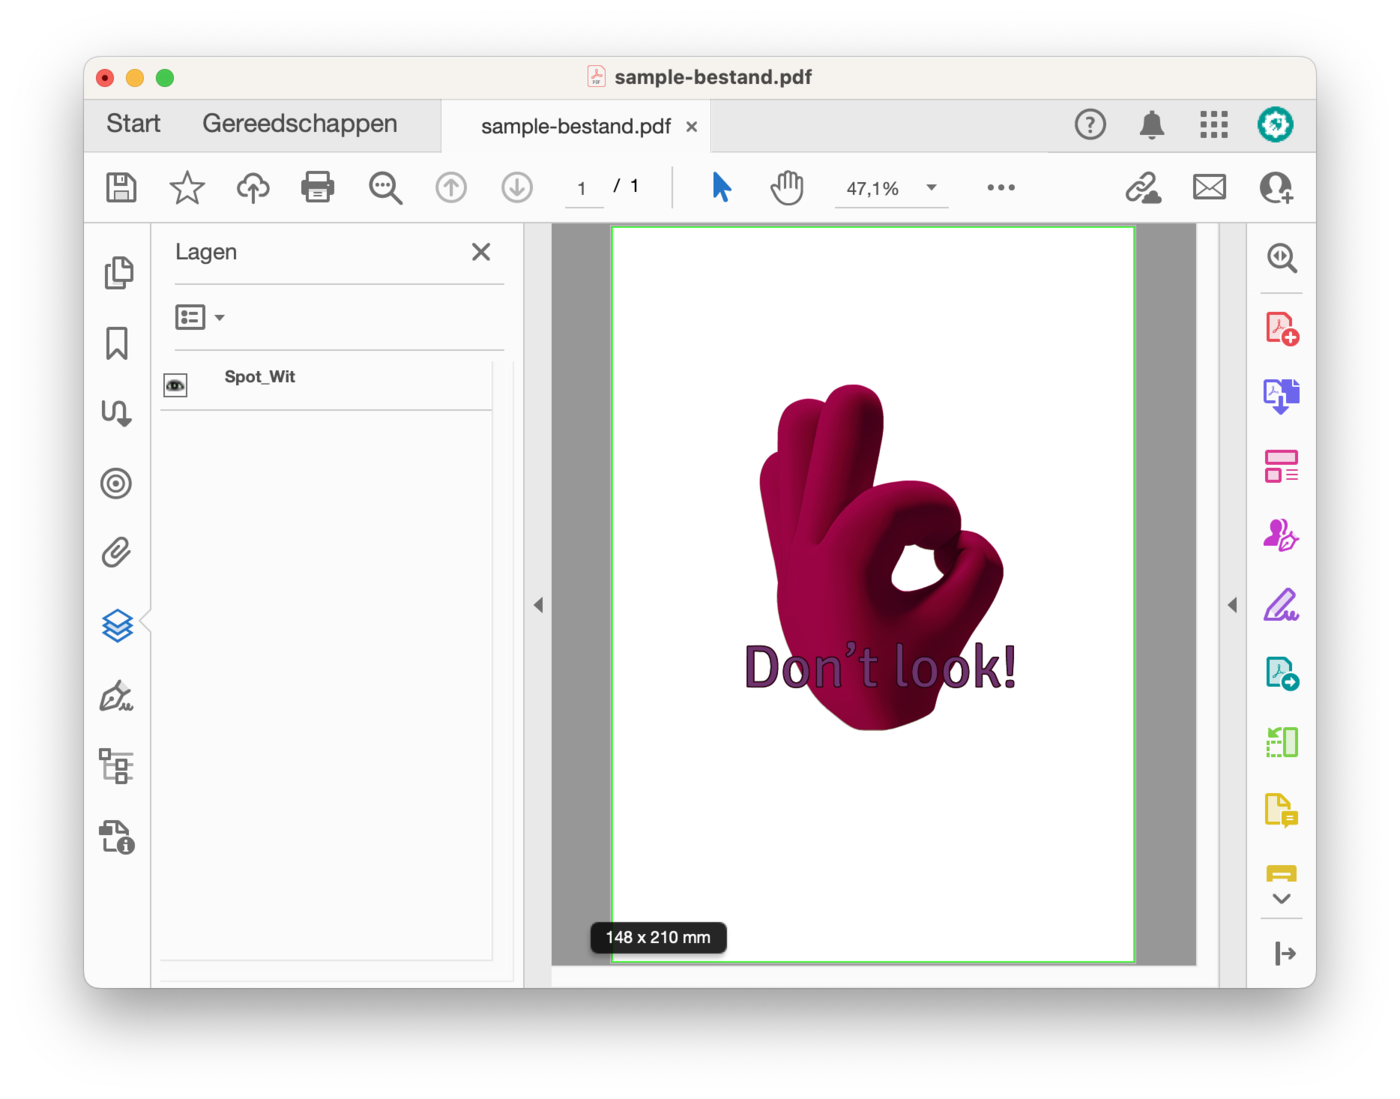Launch Export PDF tool
This screenshot has width=1400, height=1099.
coord(1282,397)
